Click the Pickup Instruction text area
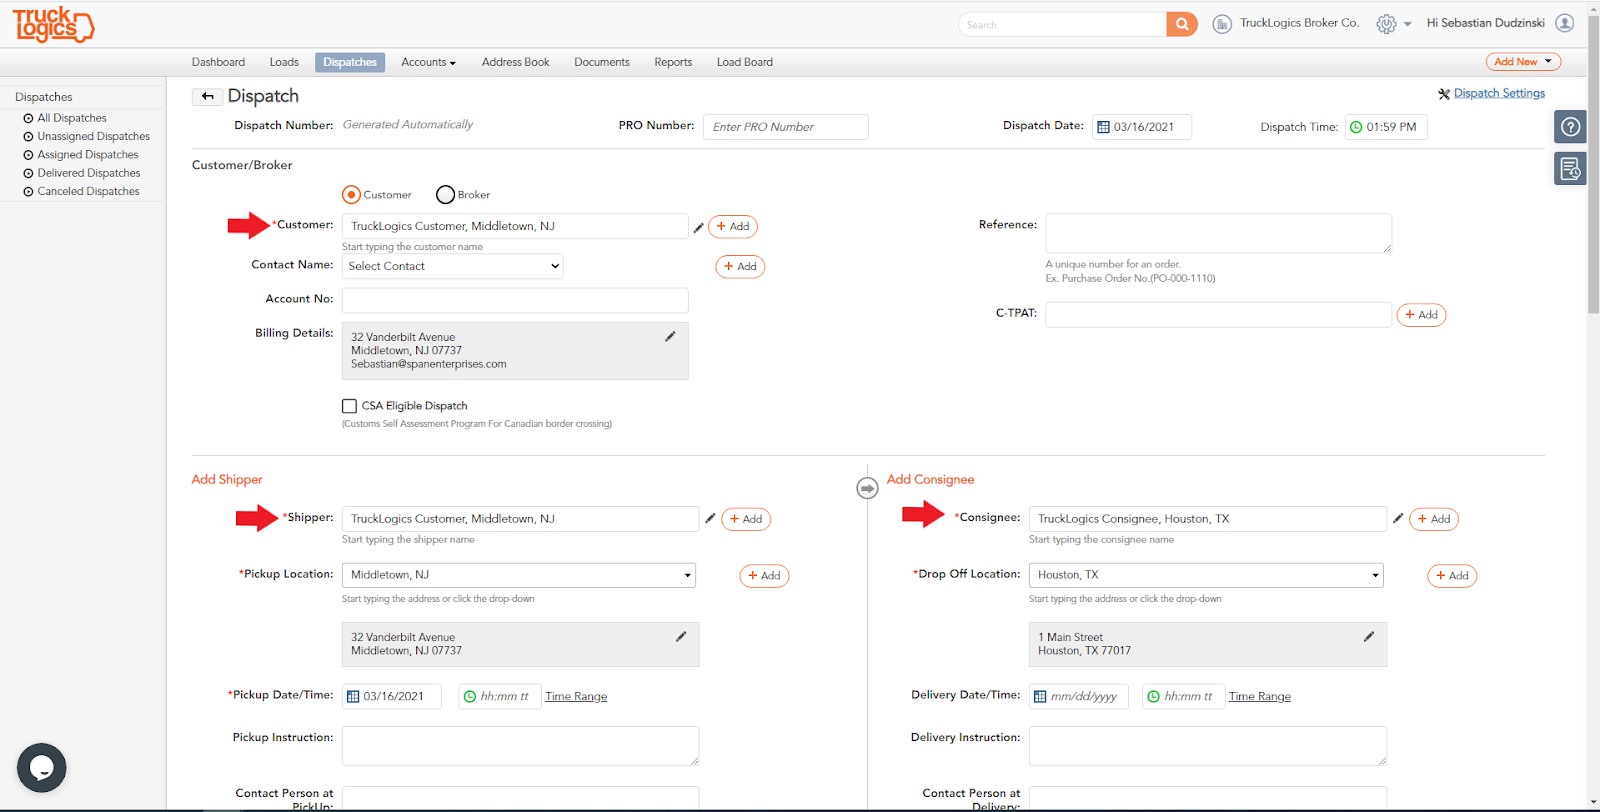Viewport: 1600px width, 812px height. (520, 746)
